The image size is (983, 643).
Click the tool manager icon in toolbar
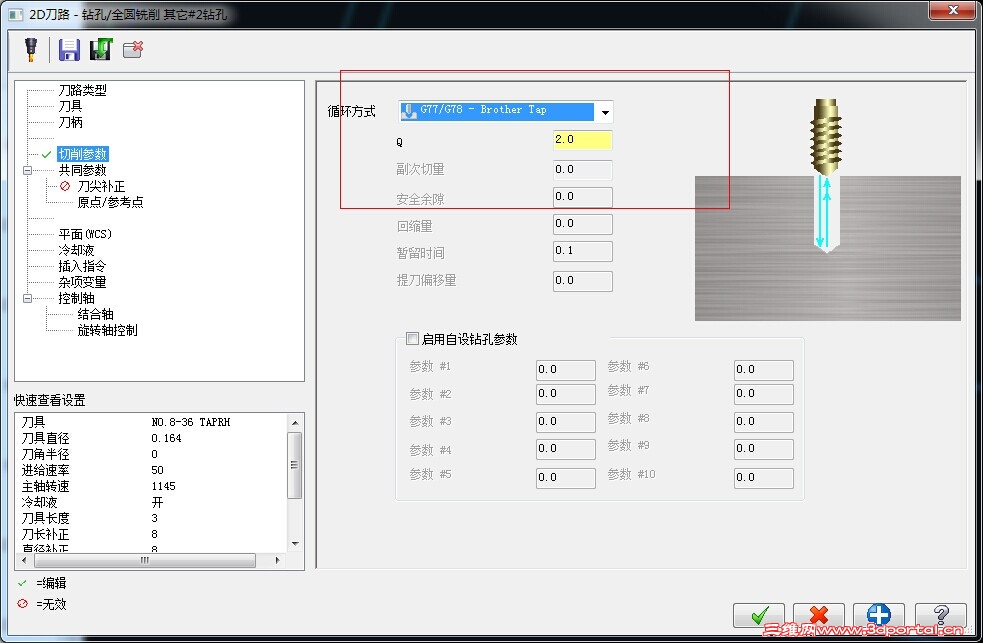30,50
